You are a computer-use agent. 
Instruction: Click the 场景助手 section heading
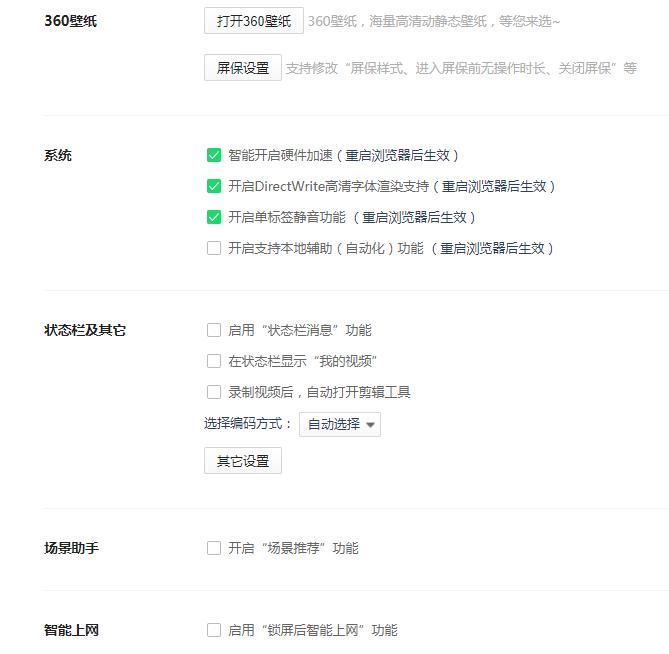[x=71, y=548]
